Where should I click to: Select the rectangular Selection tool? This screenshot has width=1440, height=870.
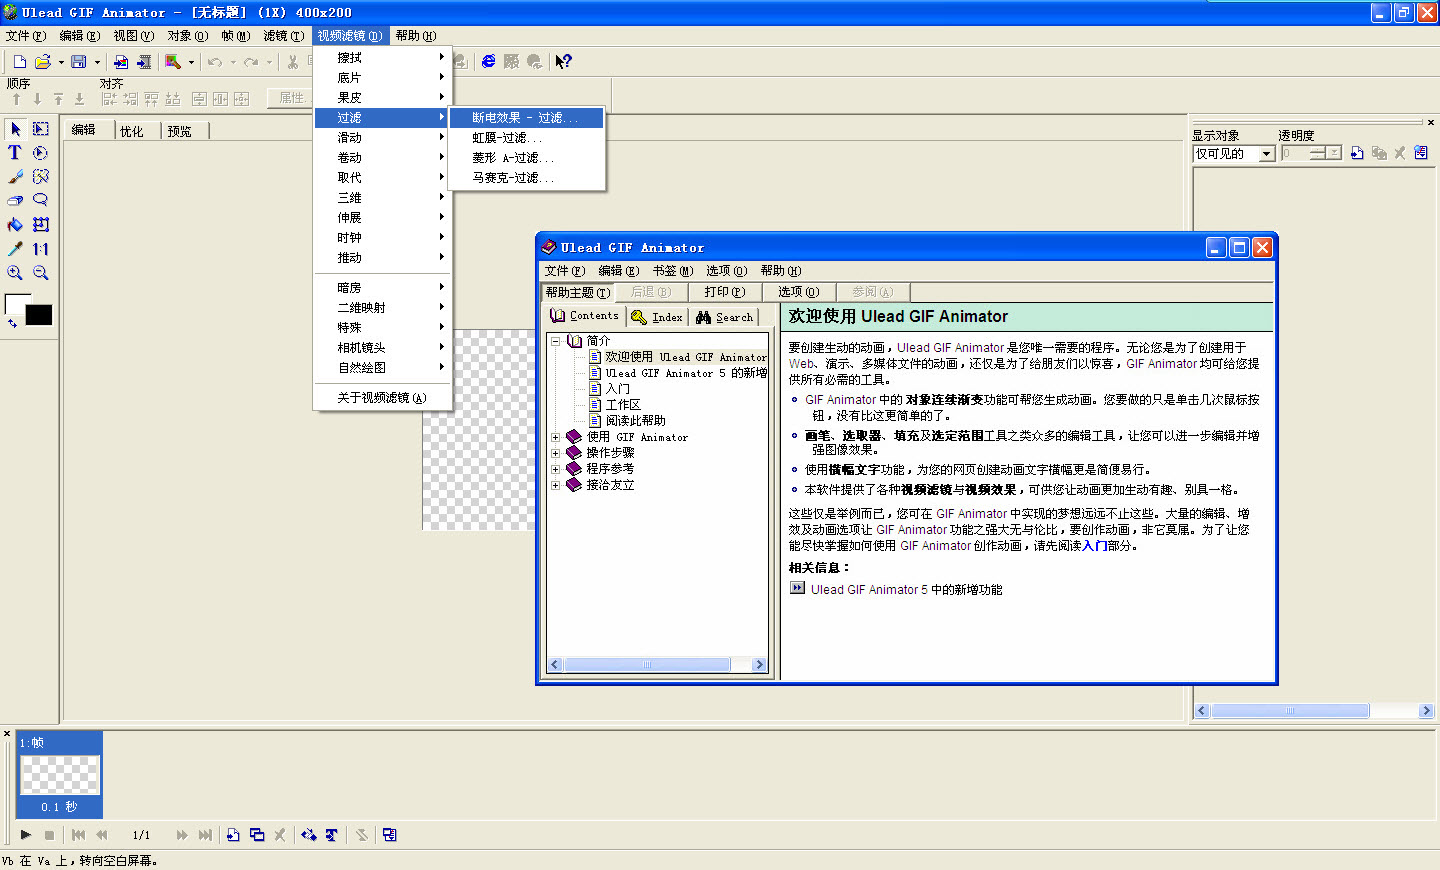point(40,129)
